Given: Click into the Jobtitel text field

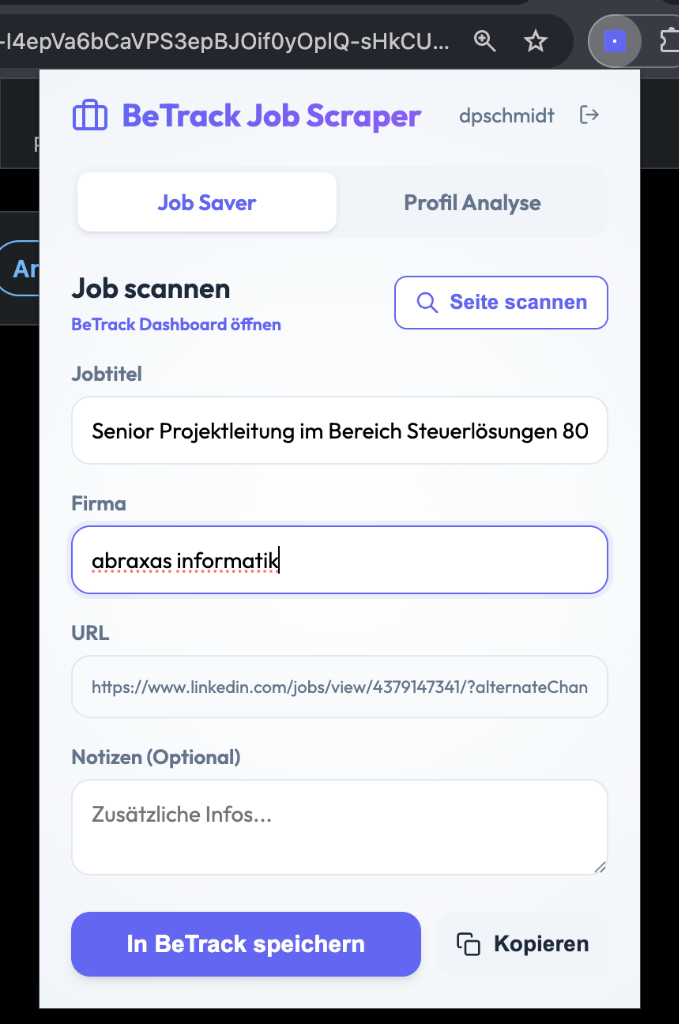Looking at the screenshot, I should coord(339,430).
